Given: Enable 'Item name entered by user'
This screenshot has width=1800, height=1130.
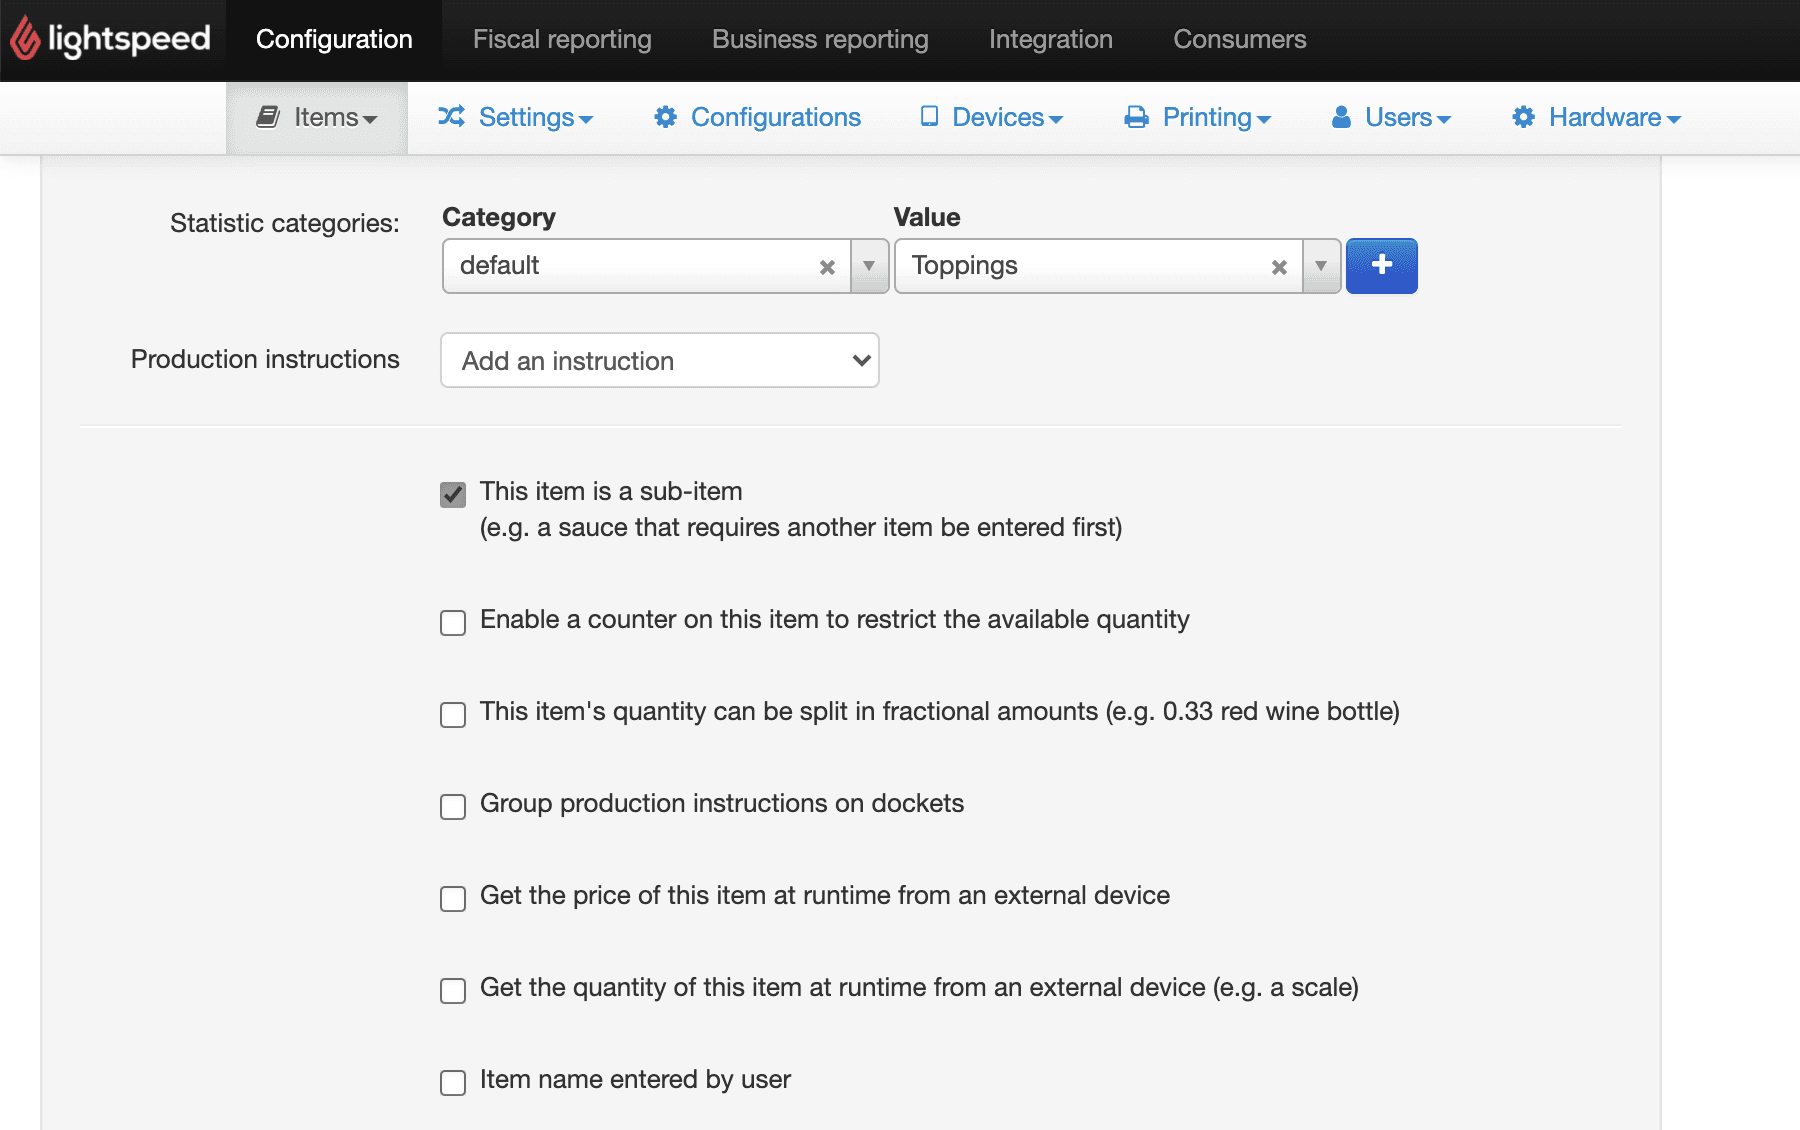Looking at the screenshot, I should click(x=452, y=1082).
